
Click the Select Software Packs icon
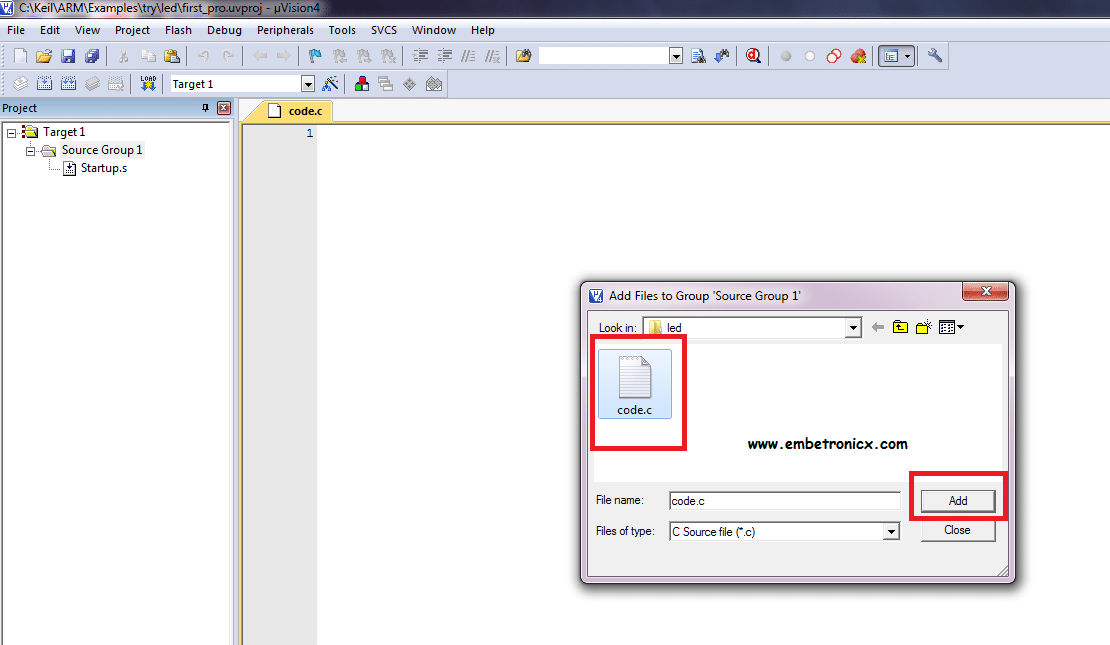434,84
